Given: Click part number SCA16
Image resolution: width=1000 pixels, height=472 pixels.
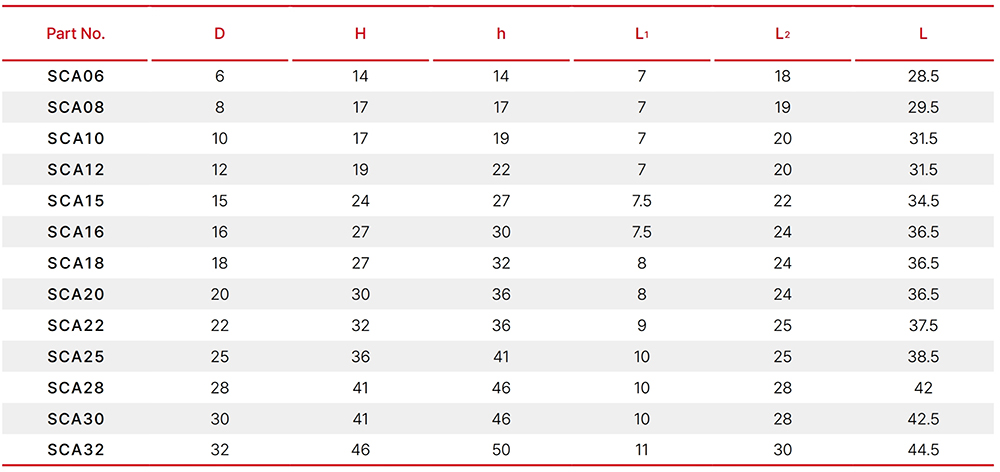Looking at the screenshot, I should pyautogui.click(x=75, y=233).
